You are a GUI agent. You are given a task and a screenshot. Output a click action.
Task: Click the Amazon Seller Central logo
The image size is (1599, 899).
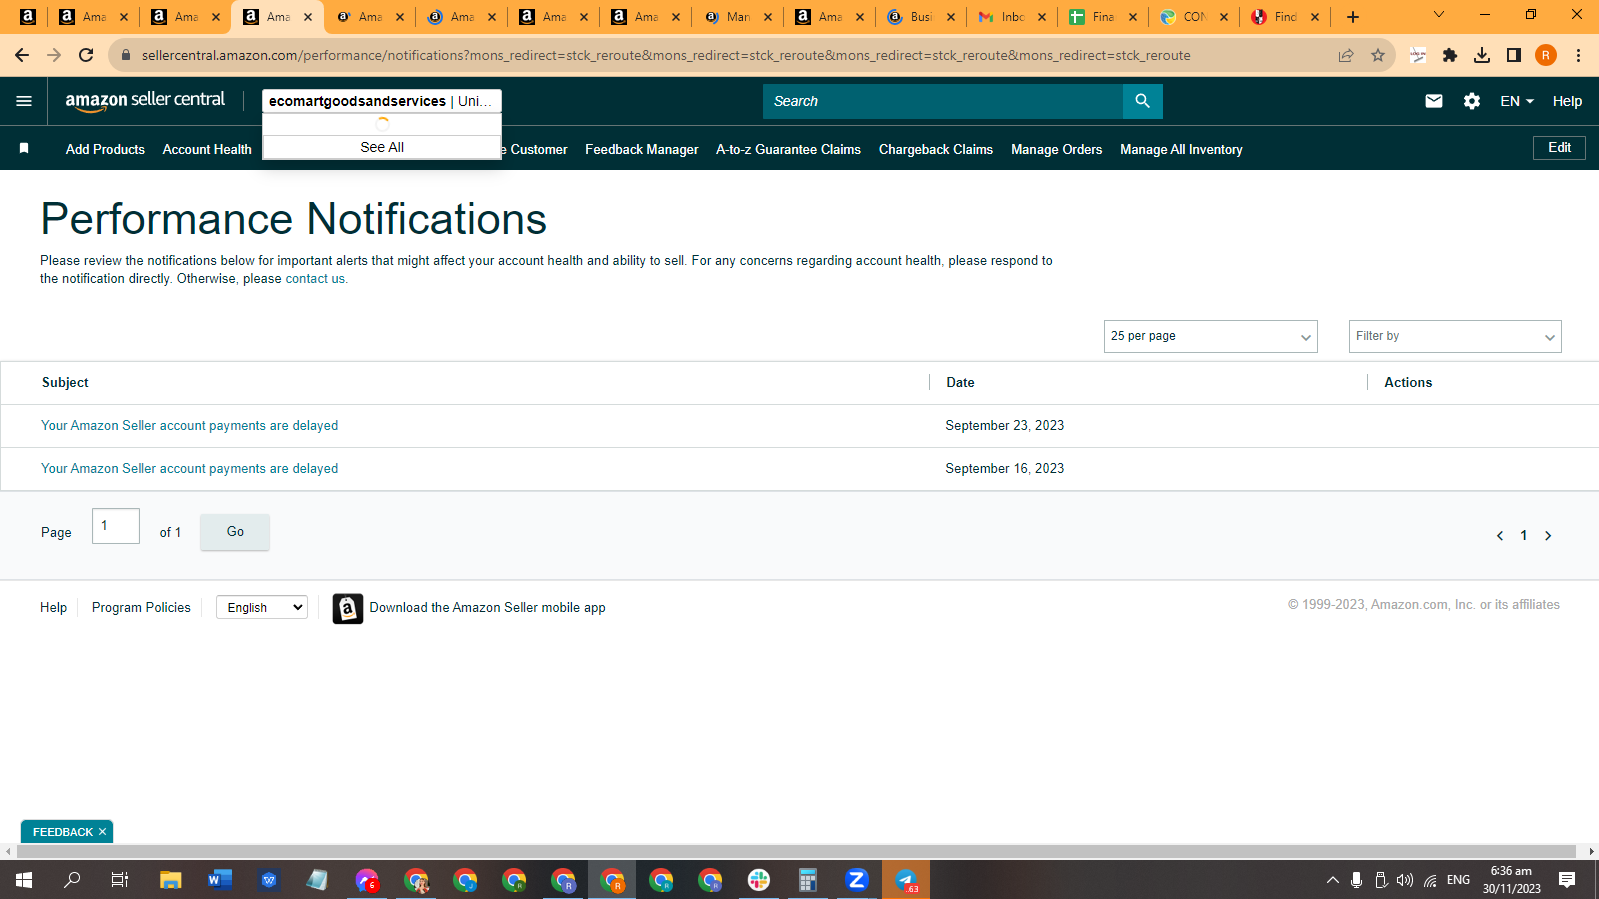(x=145, y=100)
